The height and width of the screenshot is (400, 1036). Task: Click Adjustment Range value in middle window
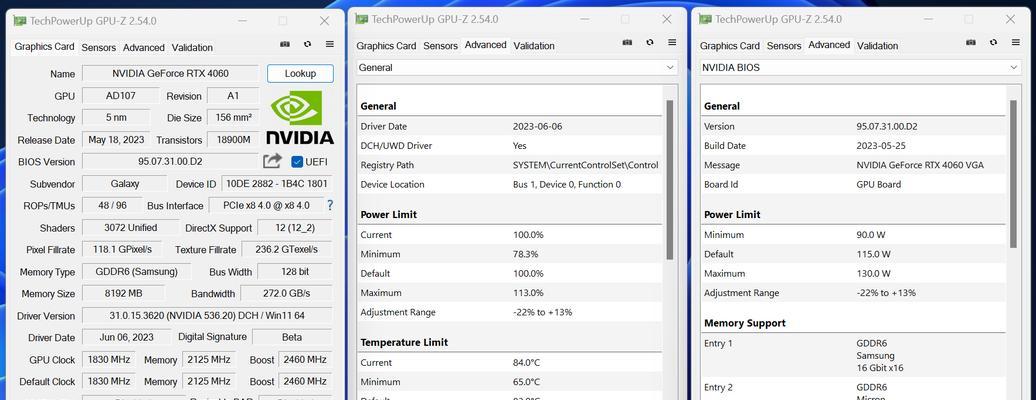[542, 312]
